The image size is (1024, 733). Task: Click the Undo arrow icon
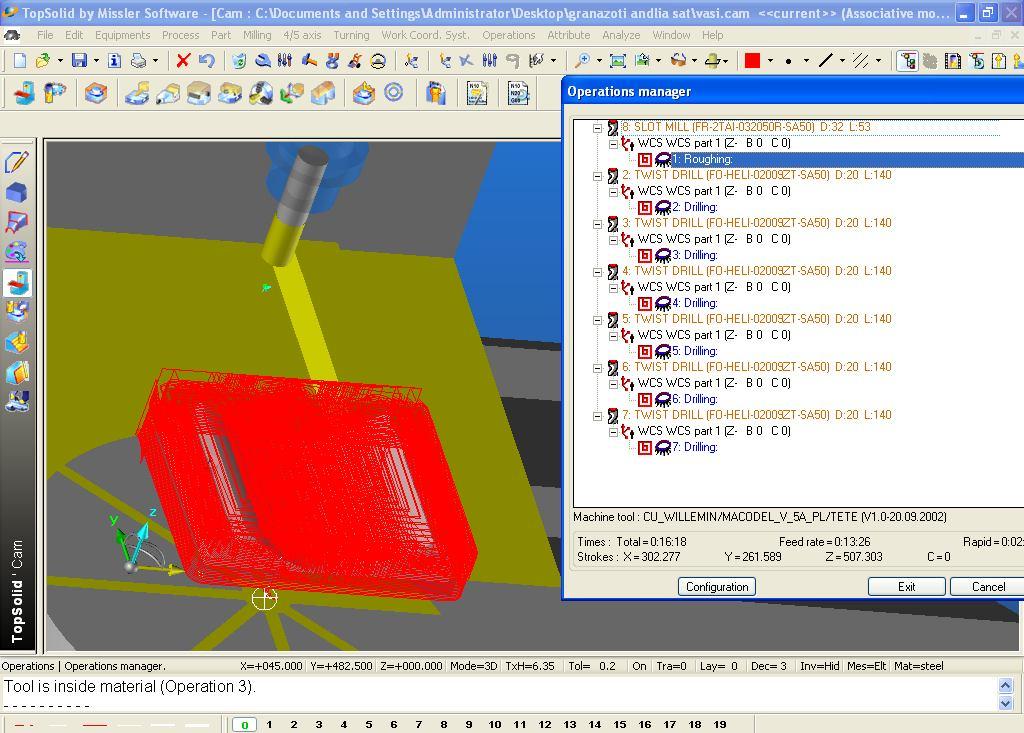(206, 61)
